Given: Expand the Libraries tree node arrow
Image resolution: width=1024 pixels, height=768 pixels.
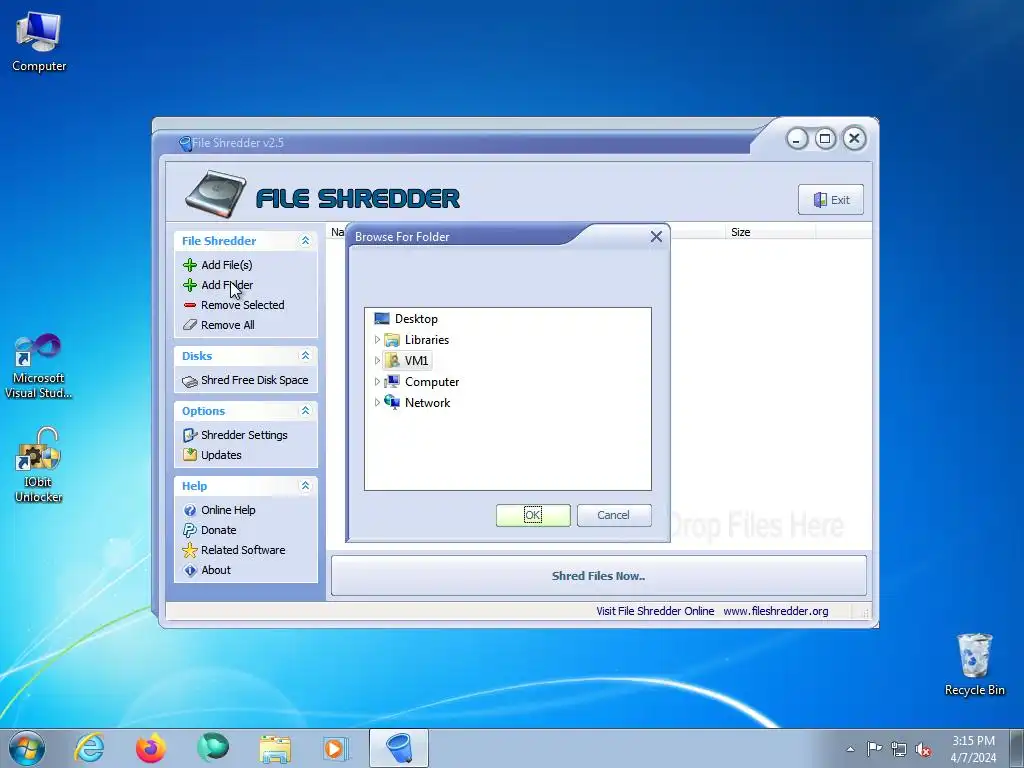Looking at the screenshot, I should 377,340.
